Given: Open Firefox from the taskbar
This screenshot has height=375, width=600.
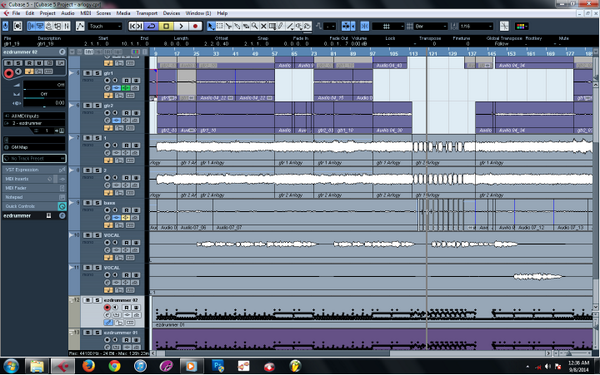Looking at the screenshot, I should tap(88, 366).
